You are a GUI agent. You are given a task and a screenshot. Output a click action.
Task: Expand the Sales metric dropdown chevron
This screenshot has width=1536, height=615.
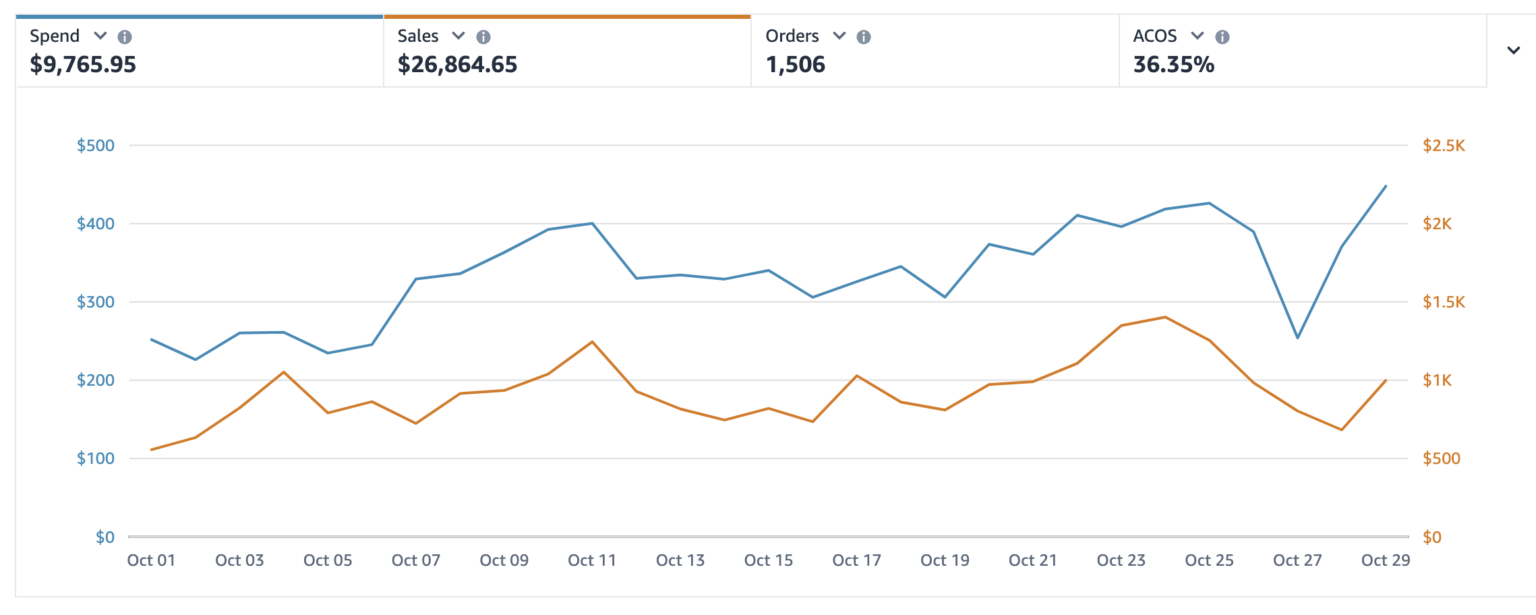tap(458, 36)
